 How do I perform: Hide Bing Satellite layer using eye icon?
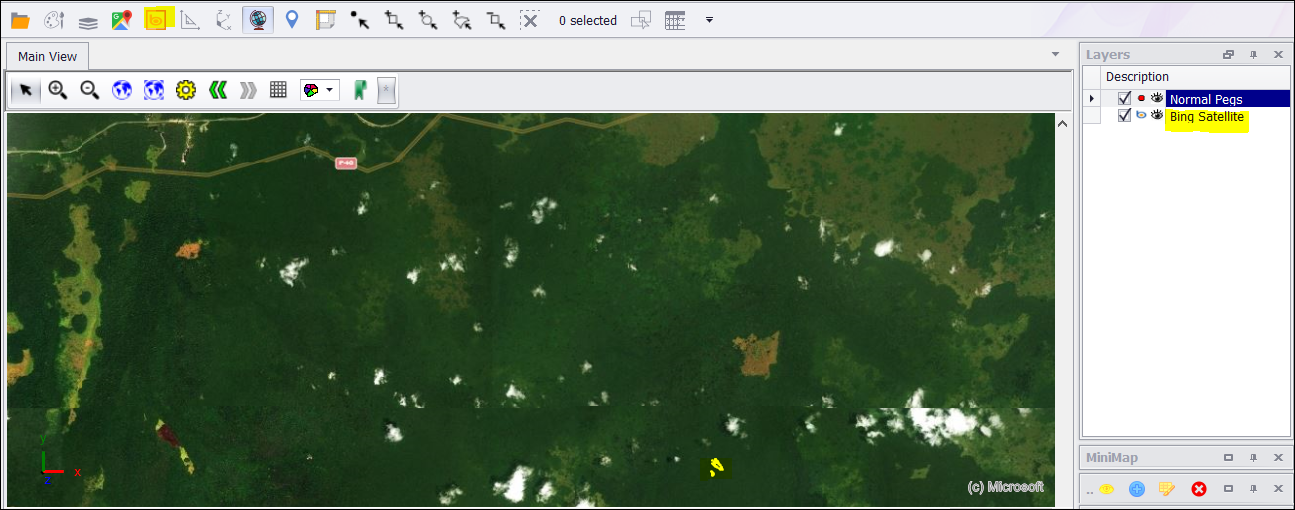[1157, 116]
